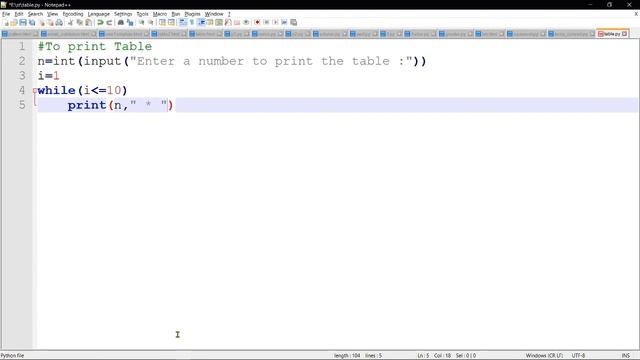The width and height of the screenshot is (640, 360).
Task: Click the Save All toolbar icon
Action: pos(32,22)
